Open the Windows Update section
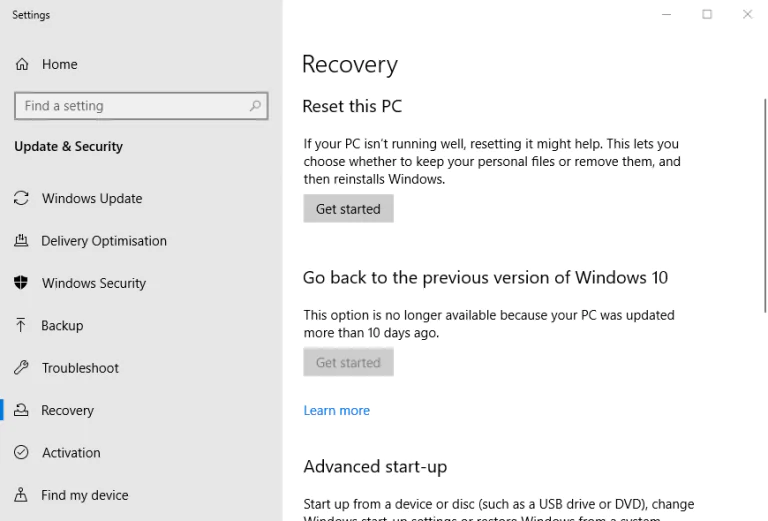This screenshot has height=521, width=768. 92,199
